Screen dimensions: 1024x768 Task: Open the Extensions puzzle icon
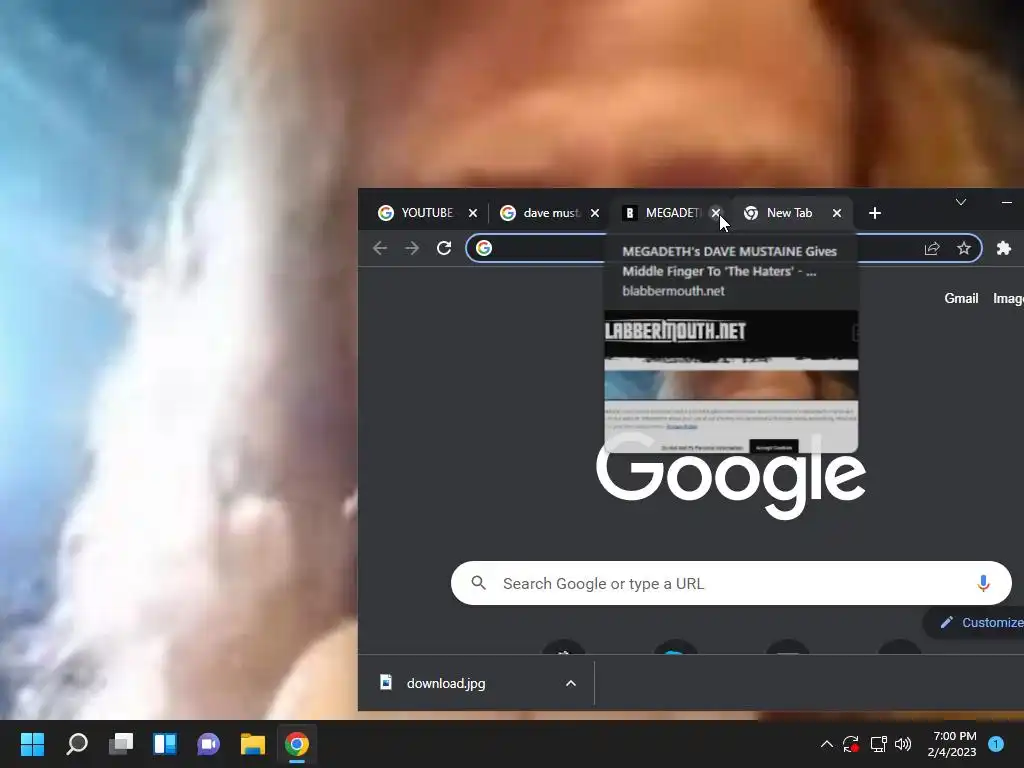1004,248
